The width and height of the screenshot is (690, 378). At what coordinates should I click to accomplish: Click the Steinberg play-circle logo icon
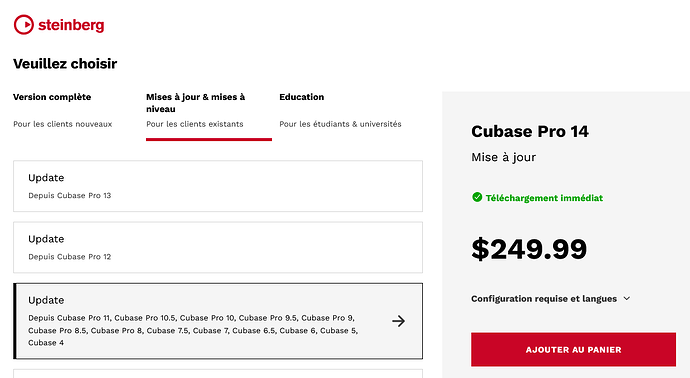[x=23, y=25]
